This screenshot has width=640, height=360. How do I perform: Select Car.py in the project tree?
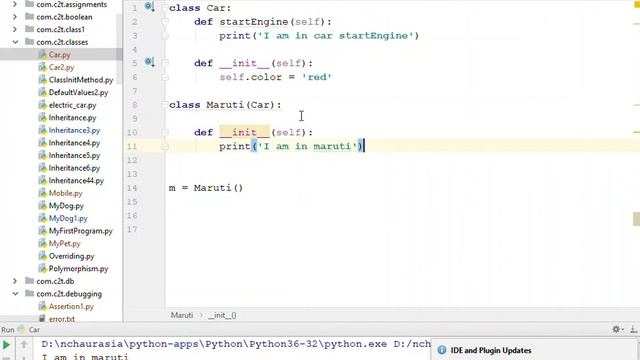61,55
